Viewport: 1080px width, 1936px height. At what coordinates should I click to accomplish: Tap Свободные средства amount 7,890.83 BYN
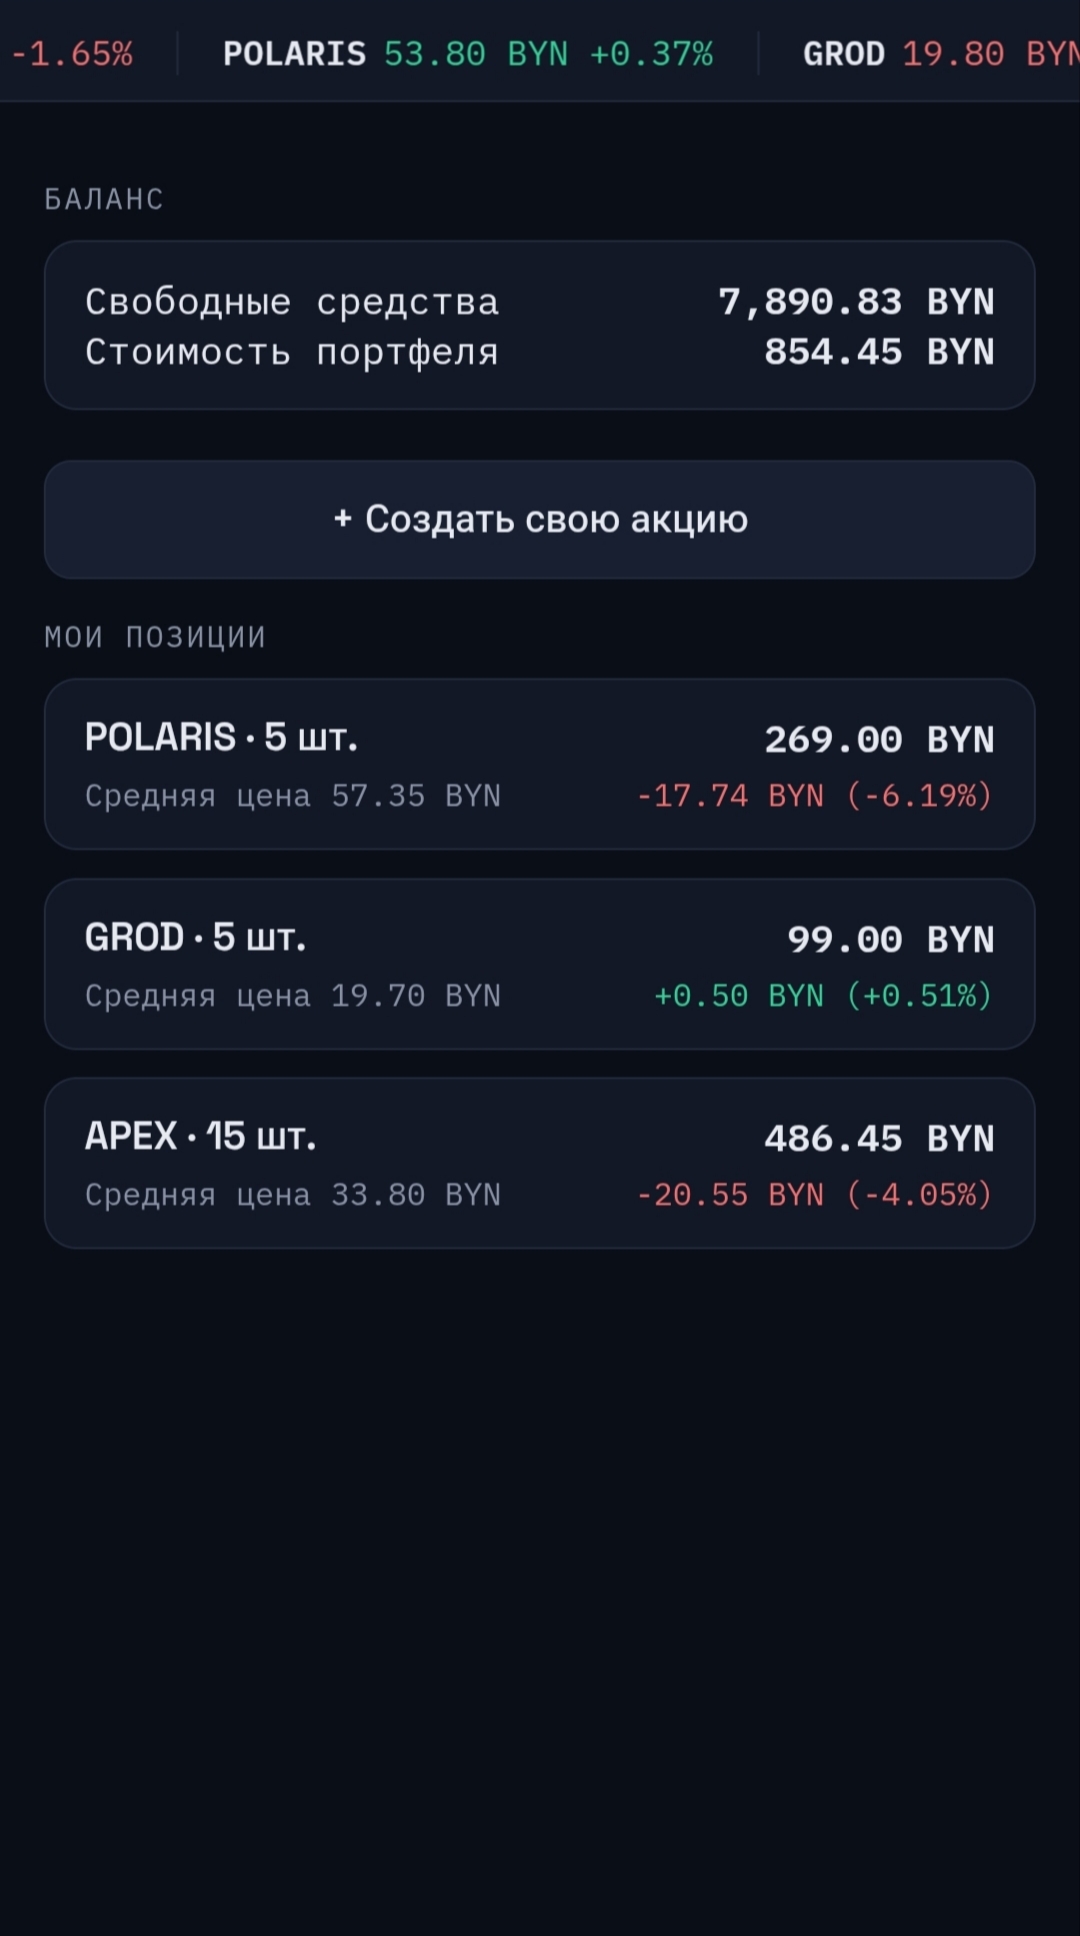point(856,301)
